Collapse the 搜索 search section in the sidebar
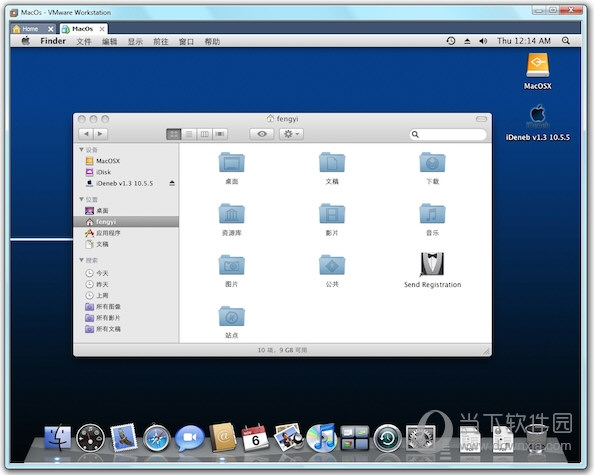Image resolution: width=594 pixels, height=475 pixels. point(81,260)
